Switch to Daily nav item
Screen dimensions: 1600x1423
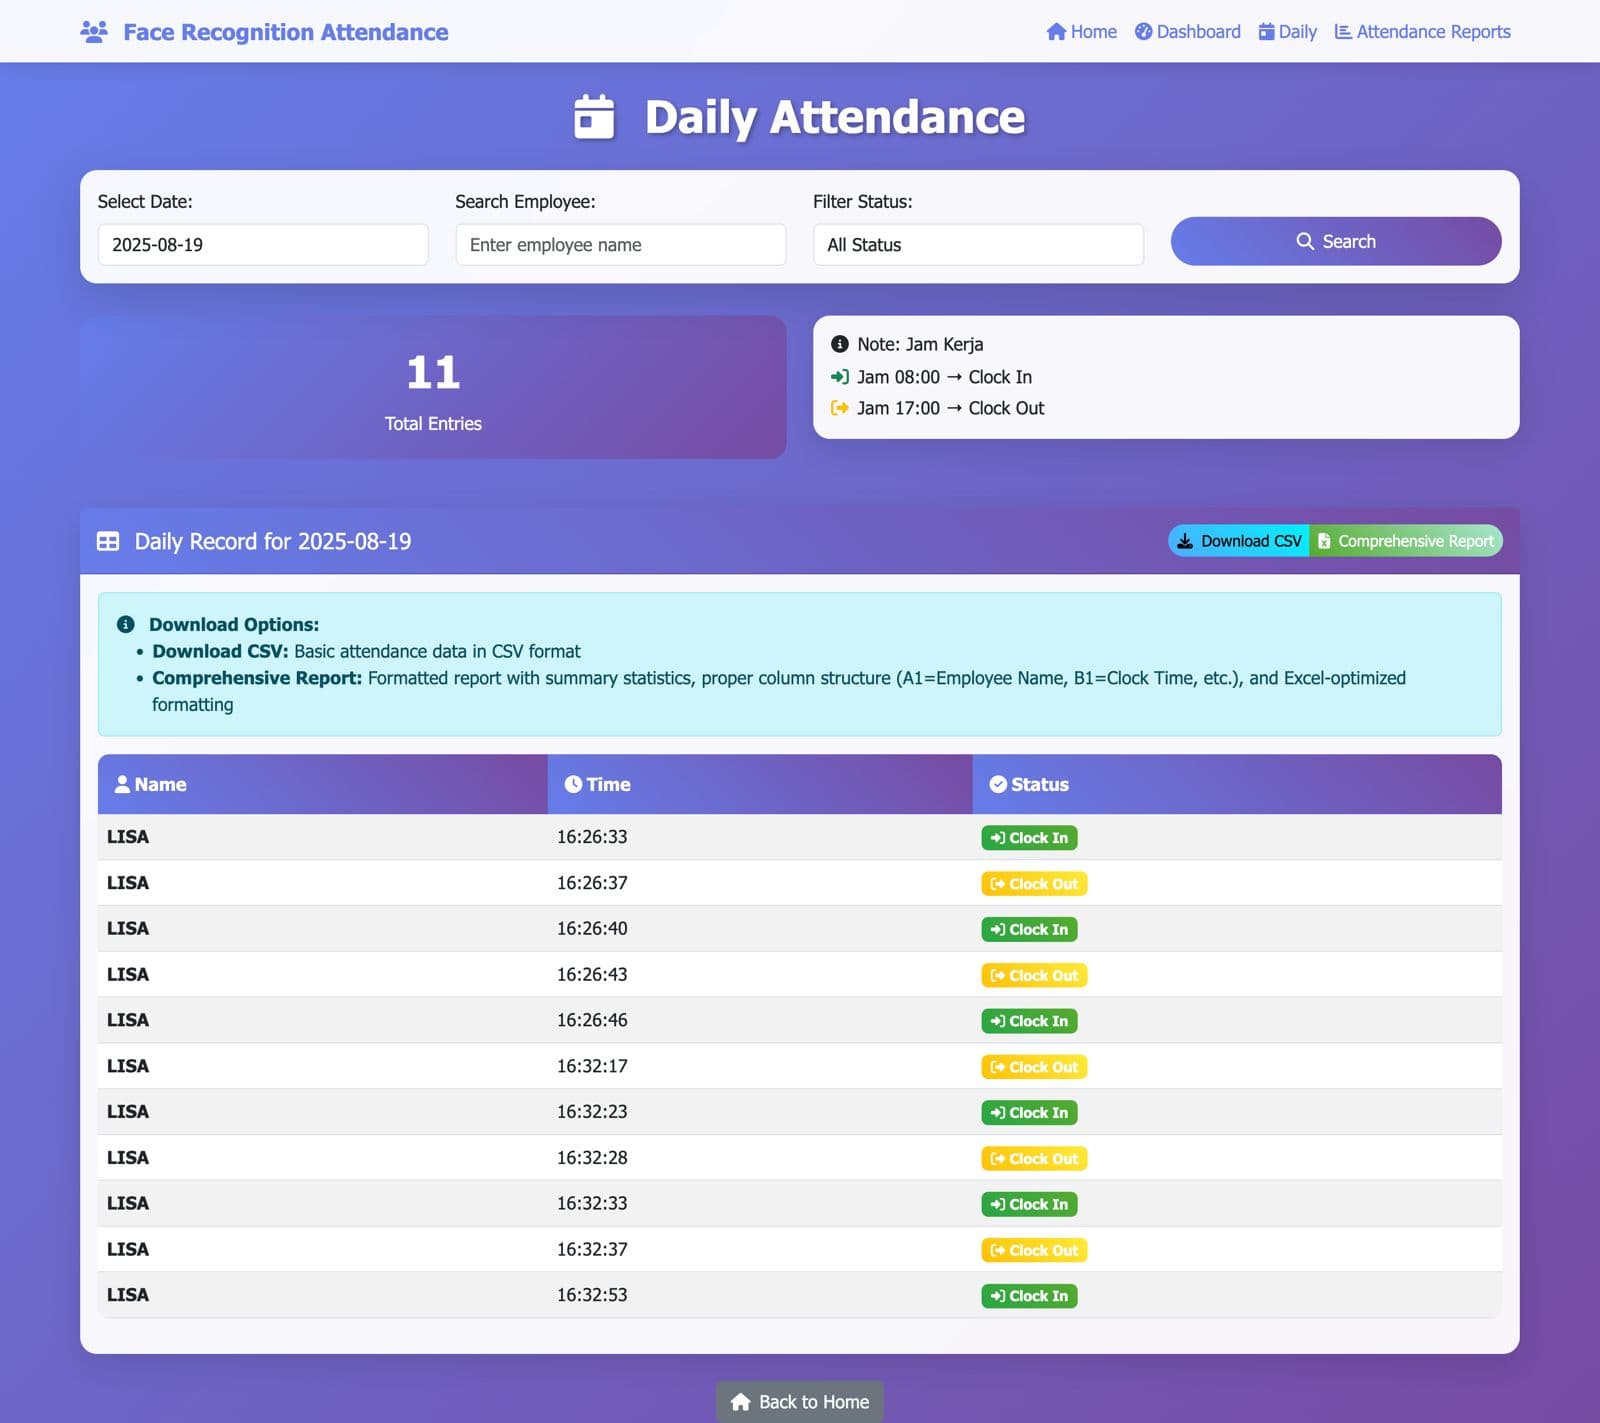(x=1287, y=32)
